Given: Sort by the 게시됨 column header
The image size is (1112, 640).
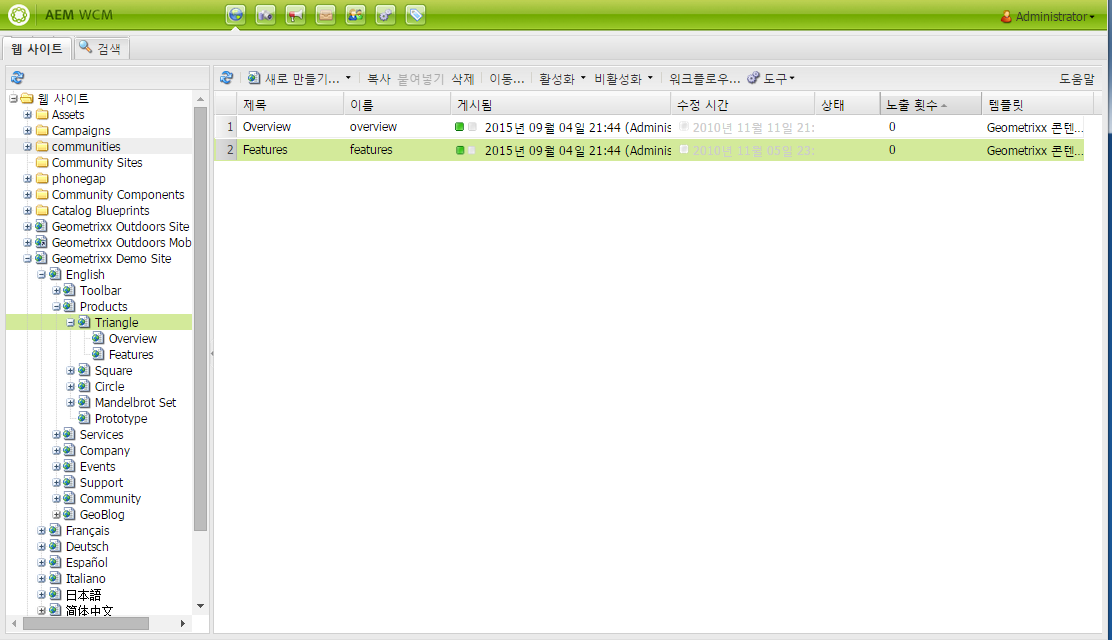Looking at the screenshot, I should tap(561, 105).
